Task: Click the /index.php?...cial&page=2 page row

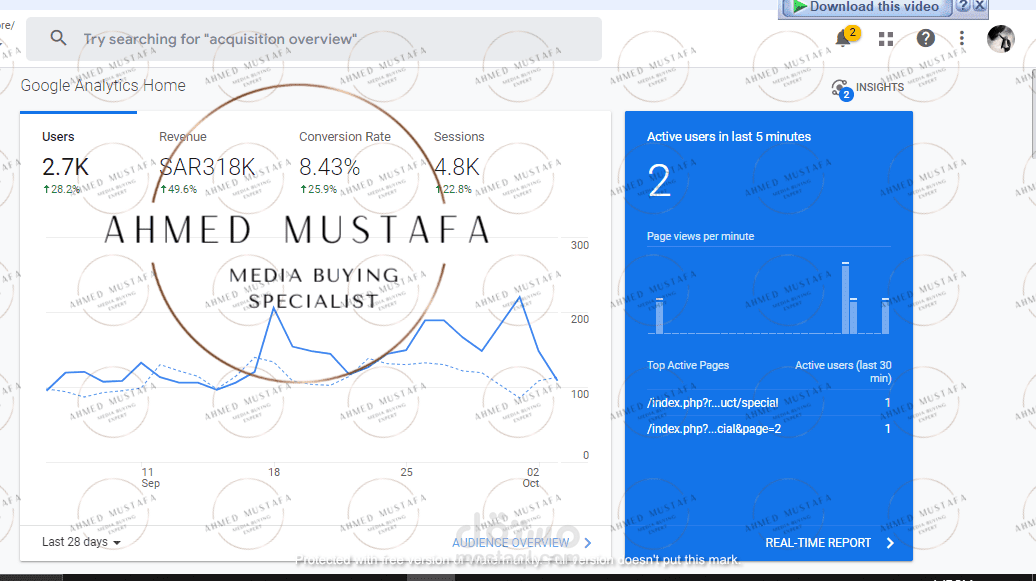Action: click(768, 429)
